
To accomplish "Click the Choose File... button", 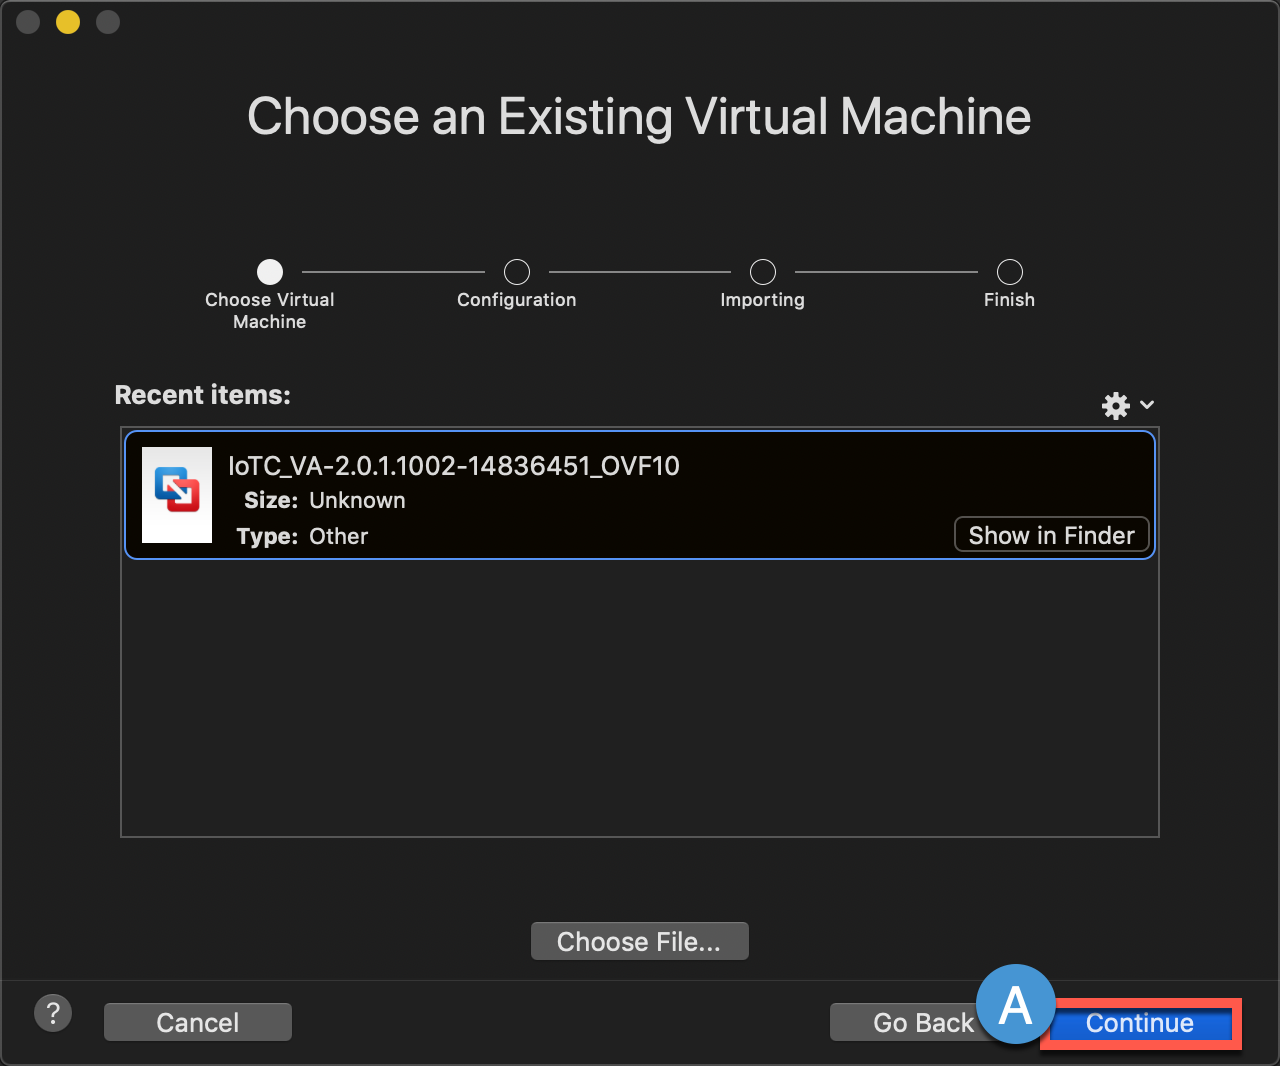I will click(x=639, y=941).
